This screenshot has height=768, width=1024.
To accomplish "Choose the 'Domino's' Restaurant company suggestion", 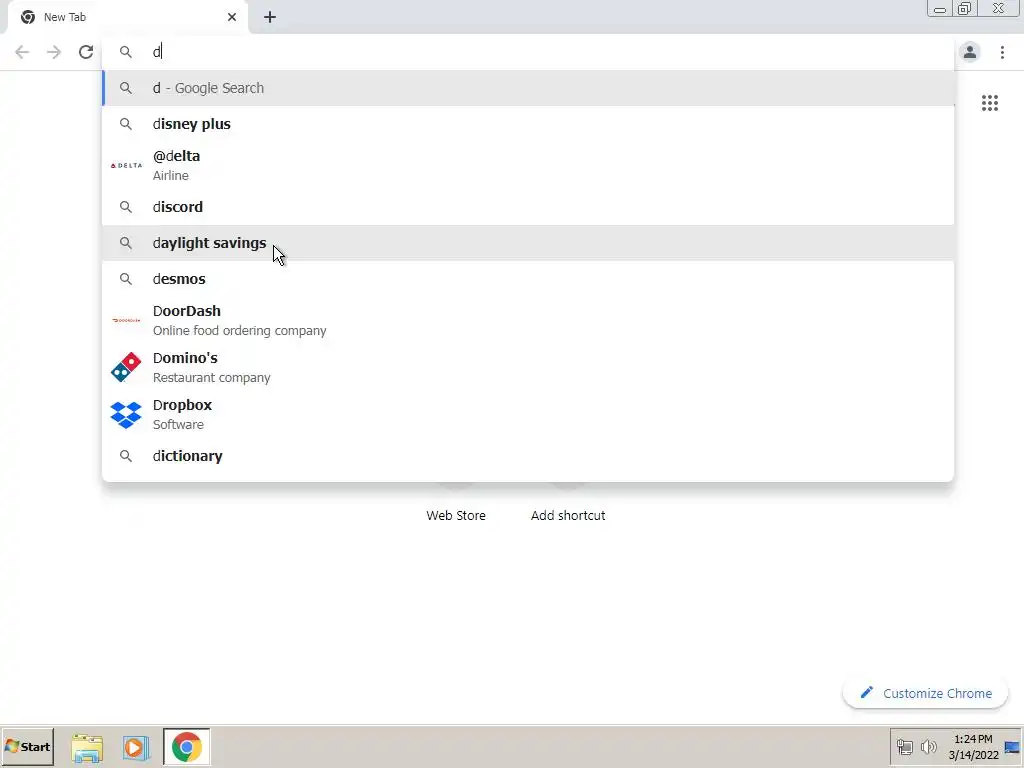I will point(528,367).
